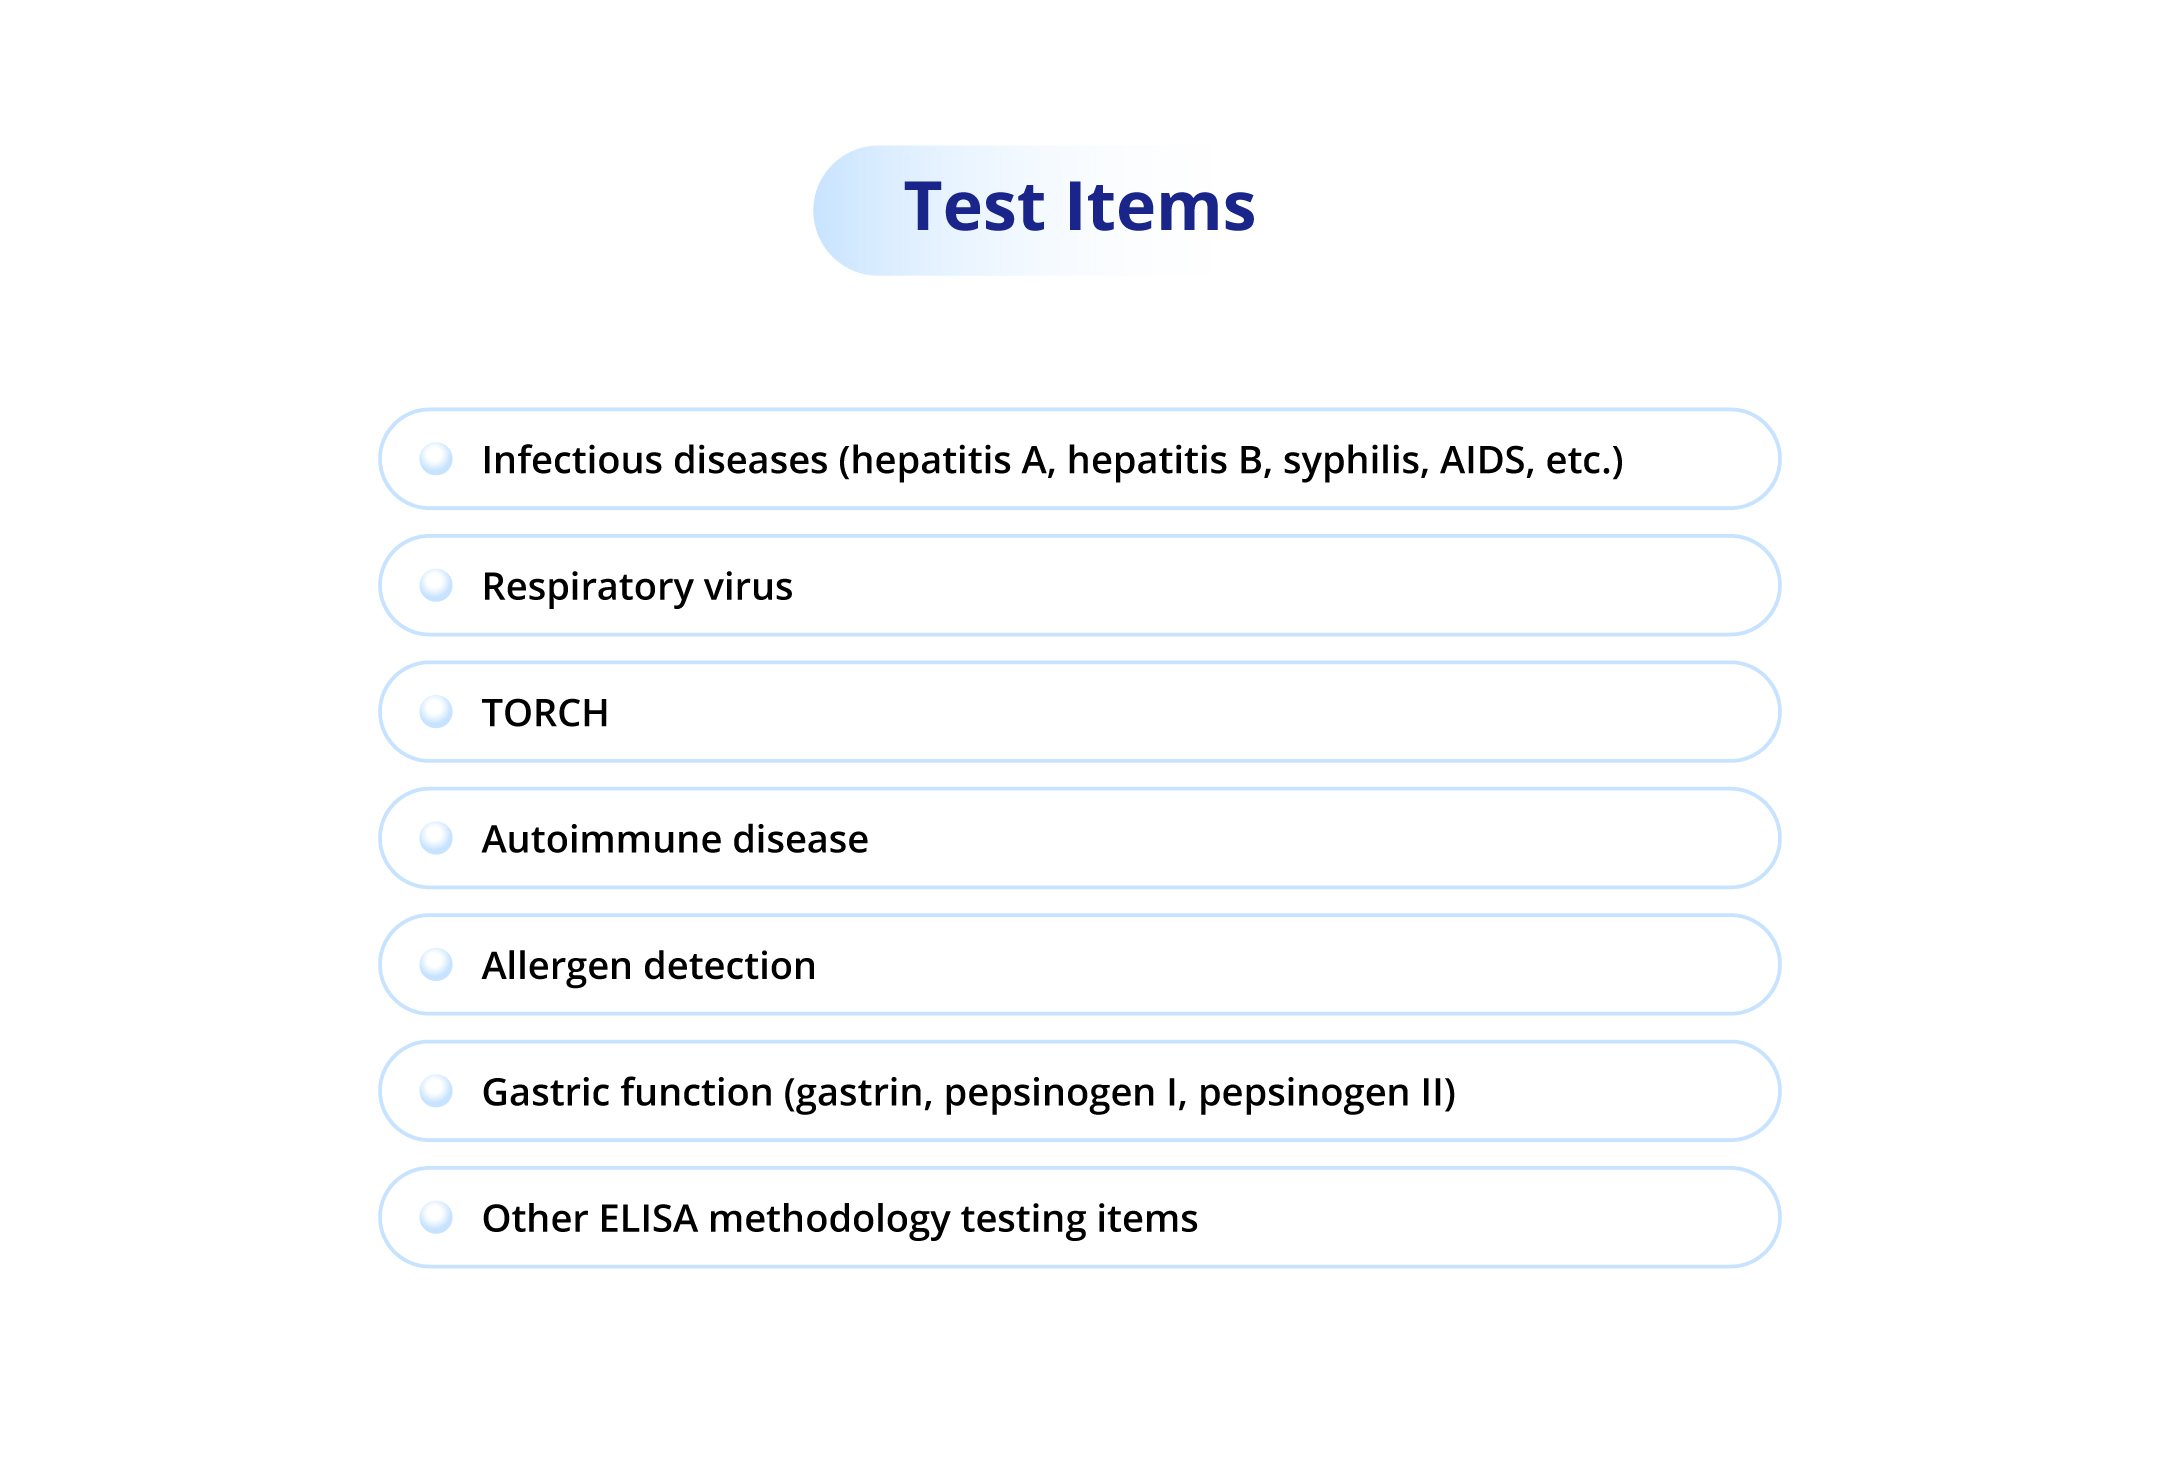This screenshot has height=1474, width=2160.
Task: Click the bullet beside Infectious diseases
Action: [x=436, y=459]
